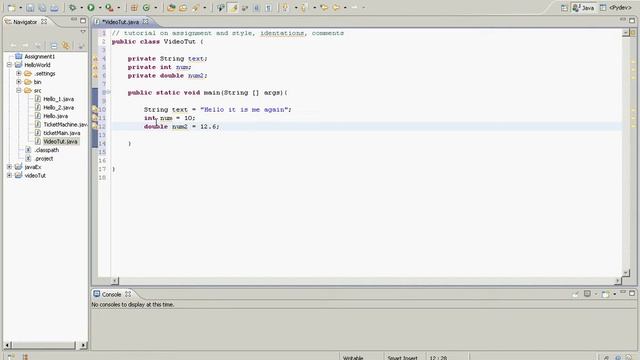This screenshot has width=640, height=360.
Task: Click the New file toolbar icon
Action: (11, 7)
